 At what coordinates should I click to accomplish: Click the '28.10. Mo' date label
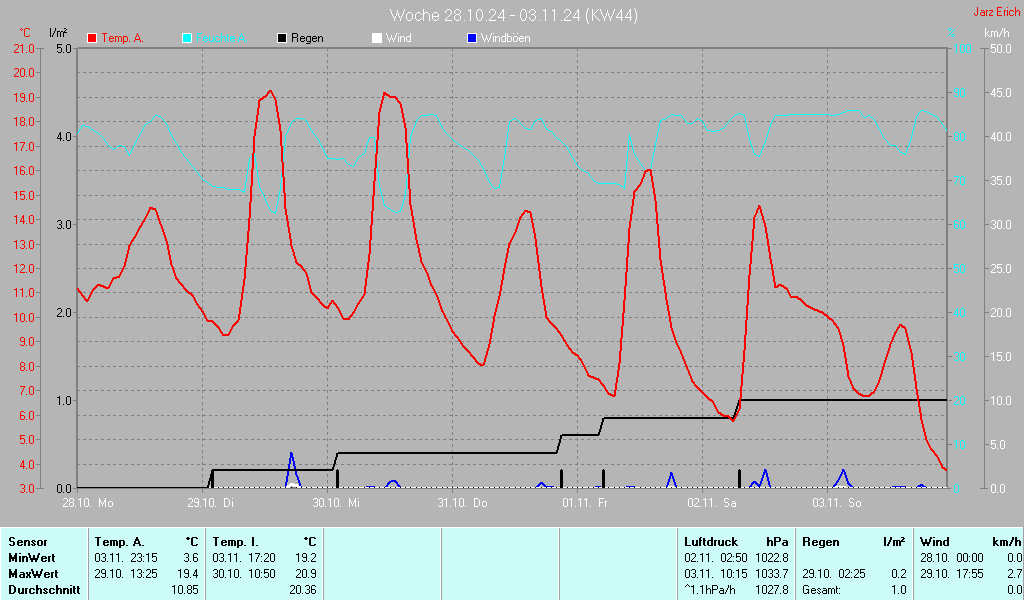tap(88, 503)
